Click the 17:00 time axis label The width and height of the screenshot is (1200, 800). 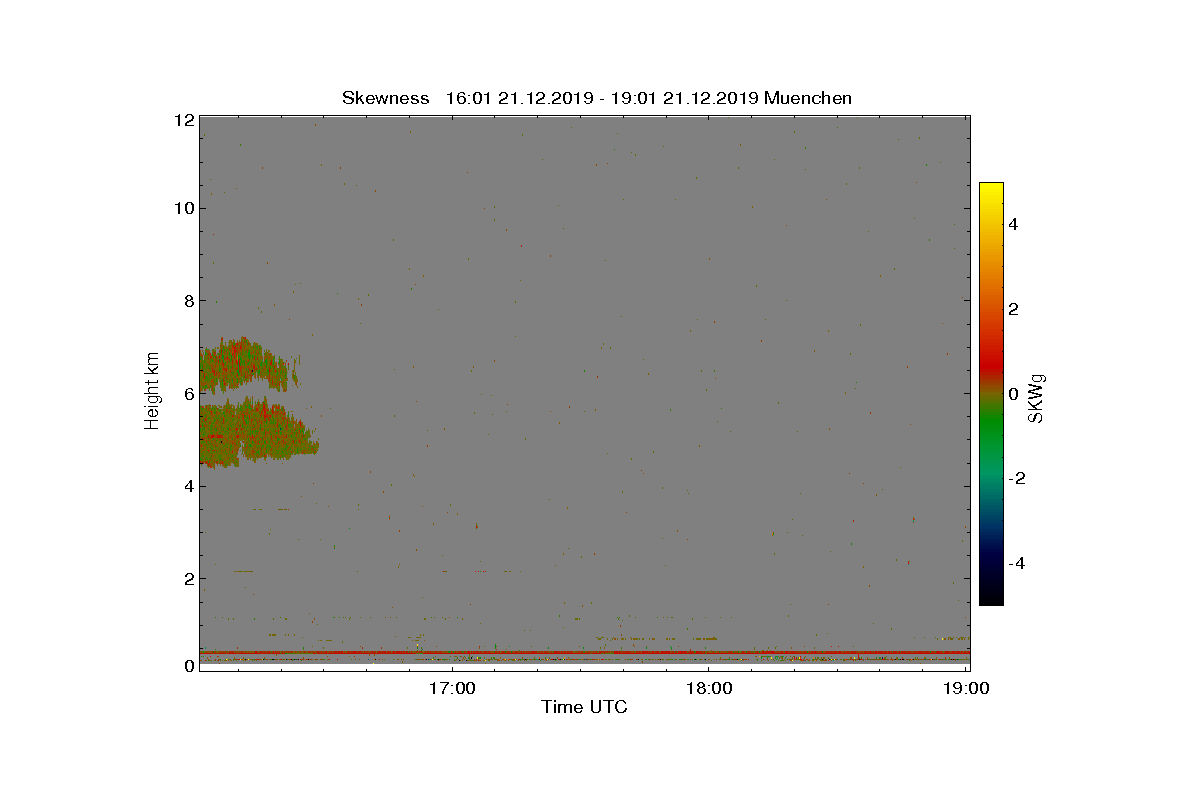[x=452, y=688]
